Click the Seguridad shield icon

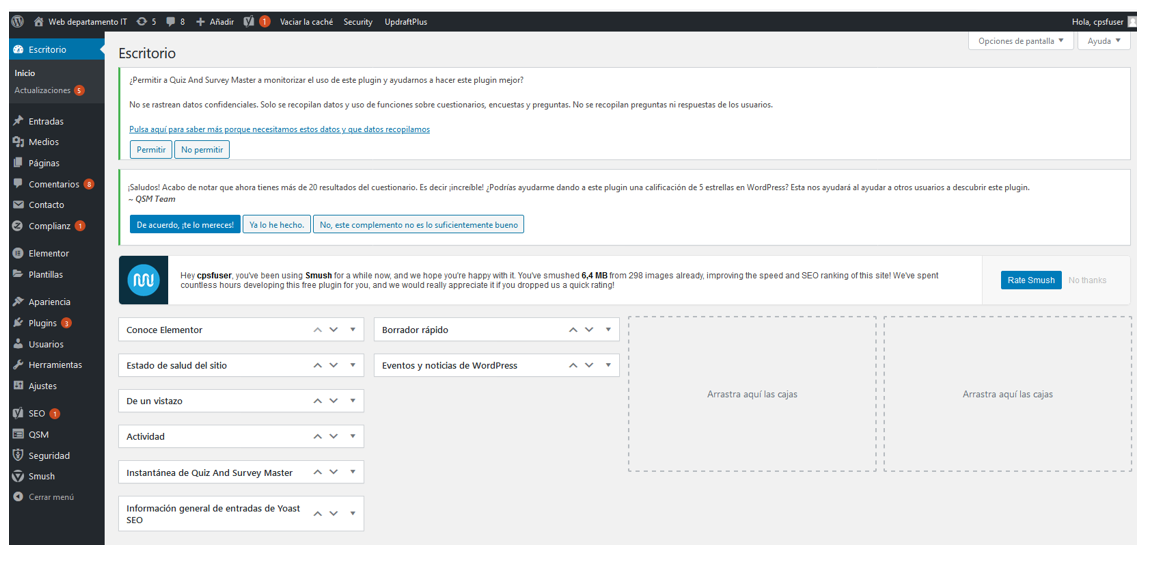(19, 455)
